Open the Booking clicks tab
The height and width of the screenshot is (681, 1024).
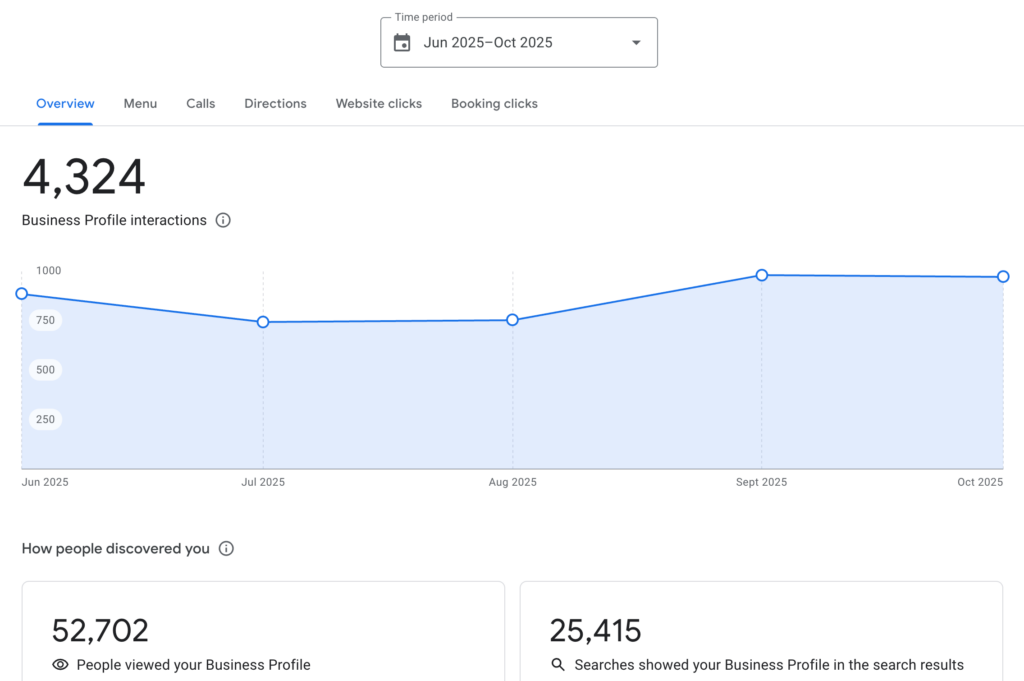tap(494, 103)
